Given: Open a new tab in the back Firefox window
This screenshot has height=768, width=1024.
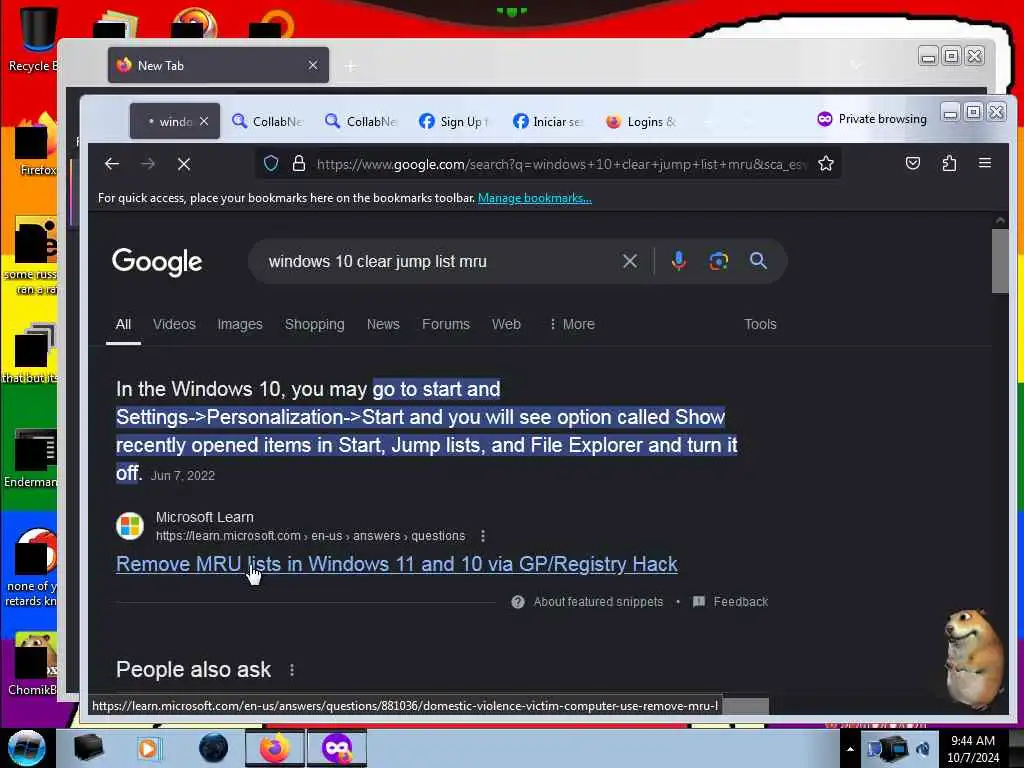Looking at the screenshot, I should click(x=351, y=66).
